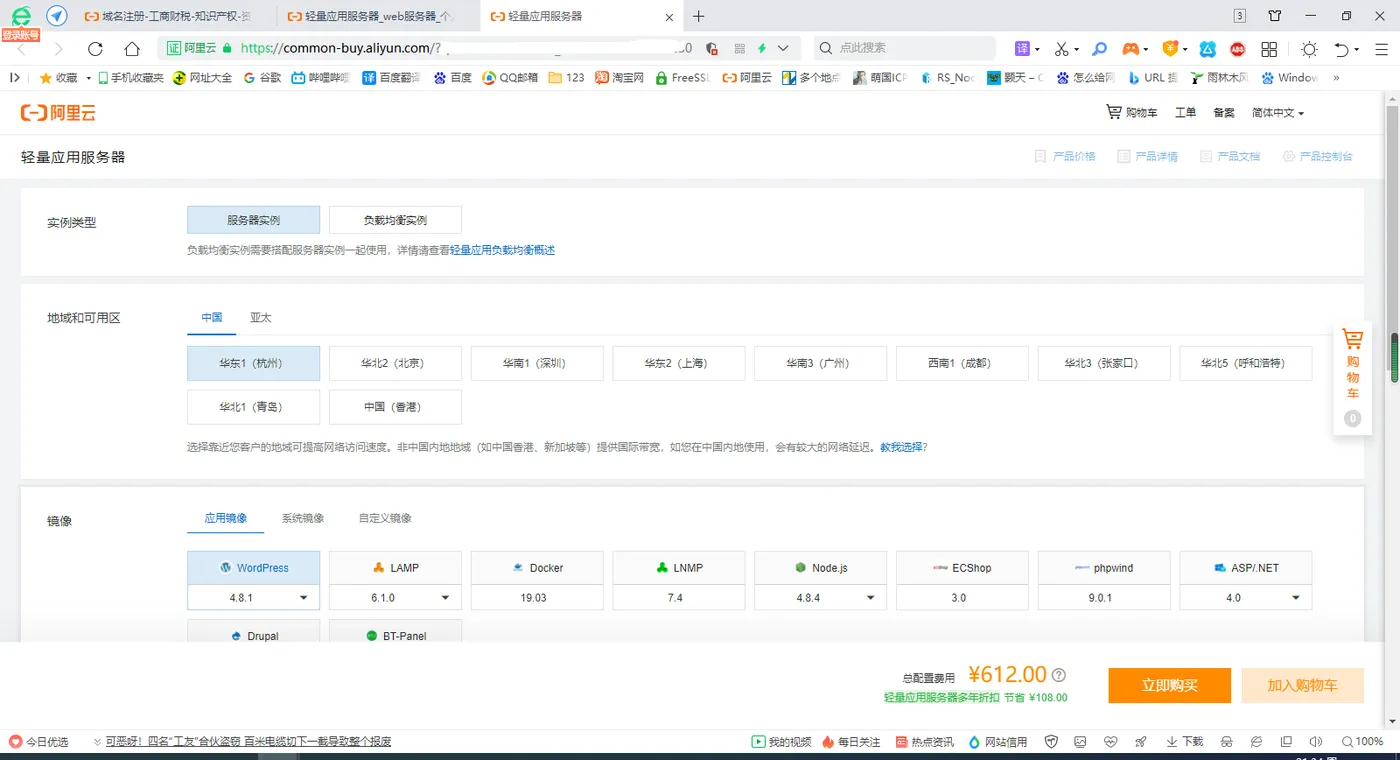
Task: Open the 收藏 favorites dropdown arrow
Action: 88,78
